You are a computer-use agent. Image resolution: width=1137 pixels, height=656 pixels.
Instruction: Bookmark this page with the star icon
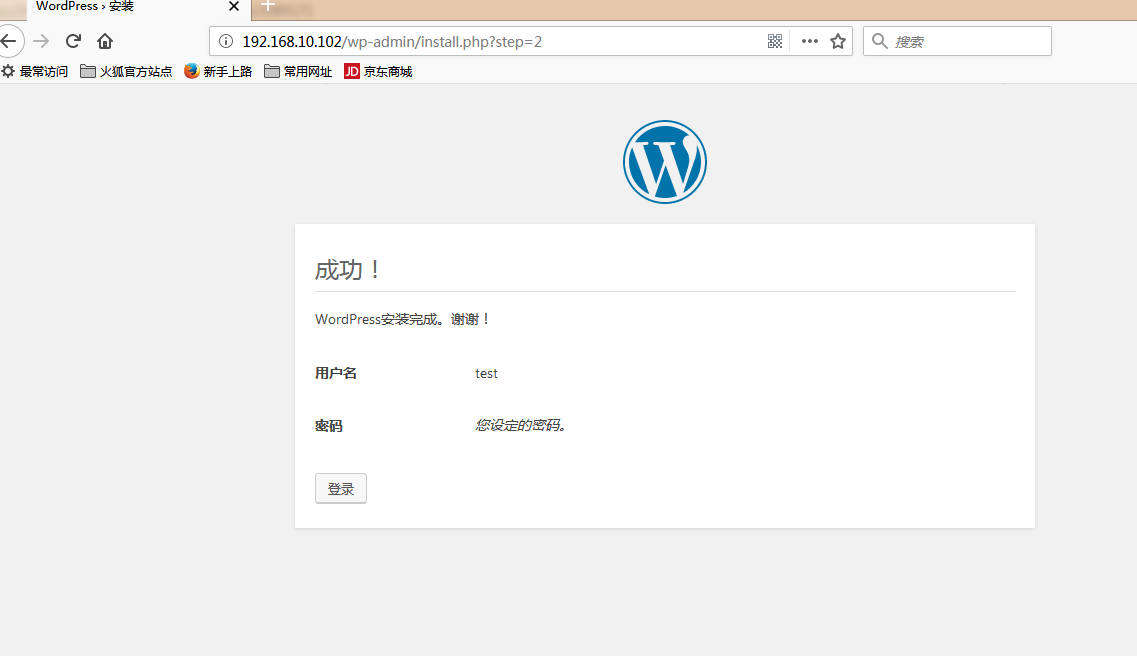838,41
